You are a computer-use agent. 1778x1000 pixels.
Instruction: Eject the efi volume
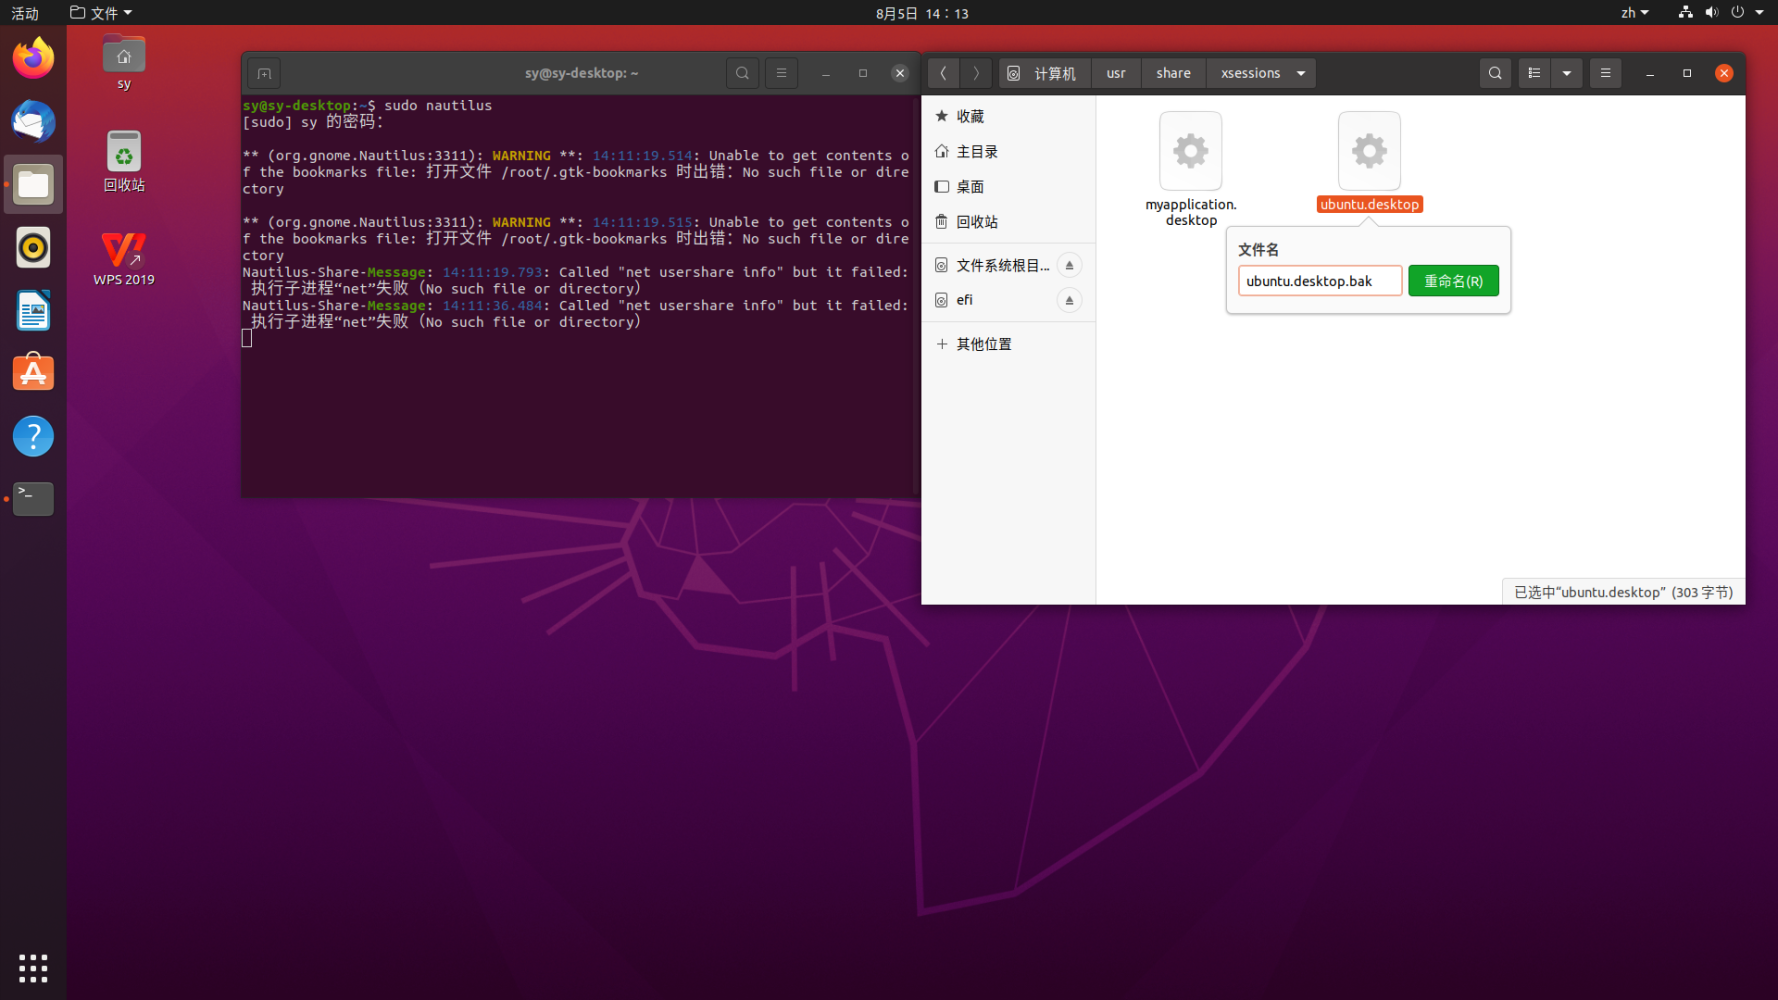click(1069, 300)
